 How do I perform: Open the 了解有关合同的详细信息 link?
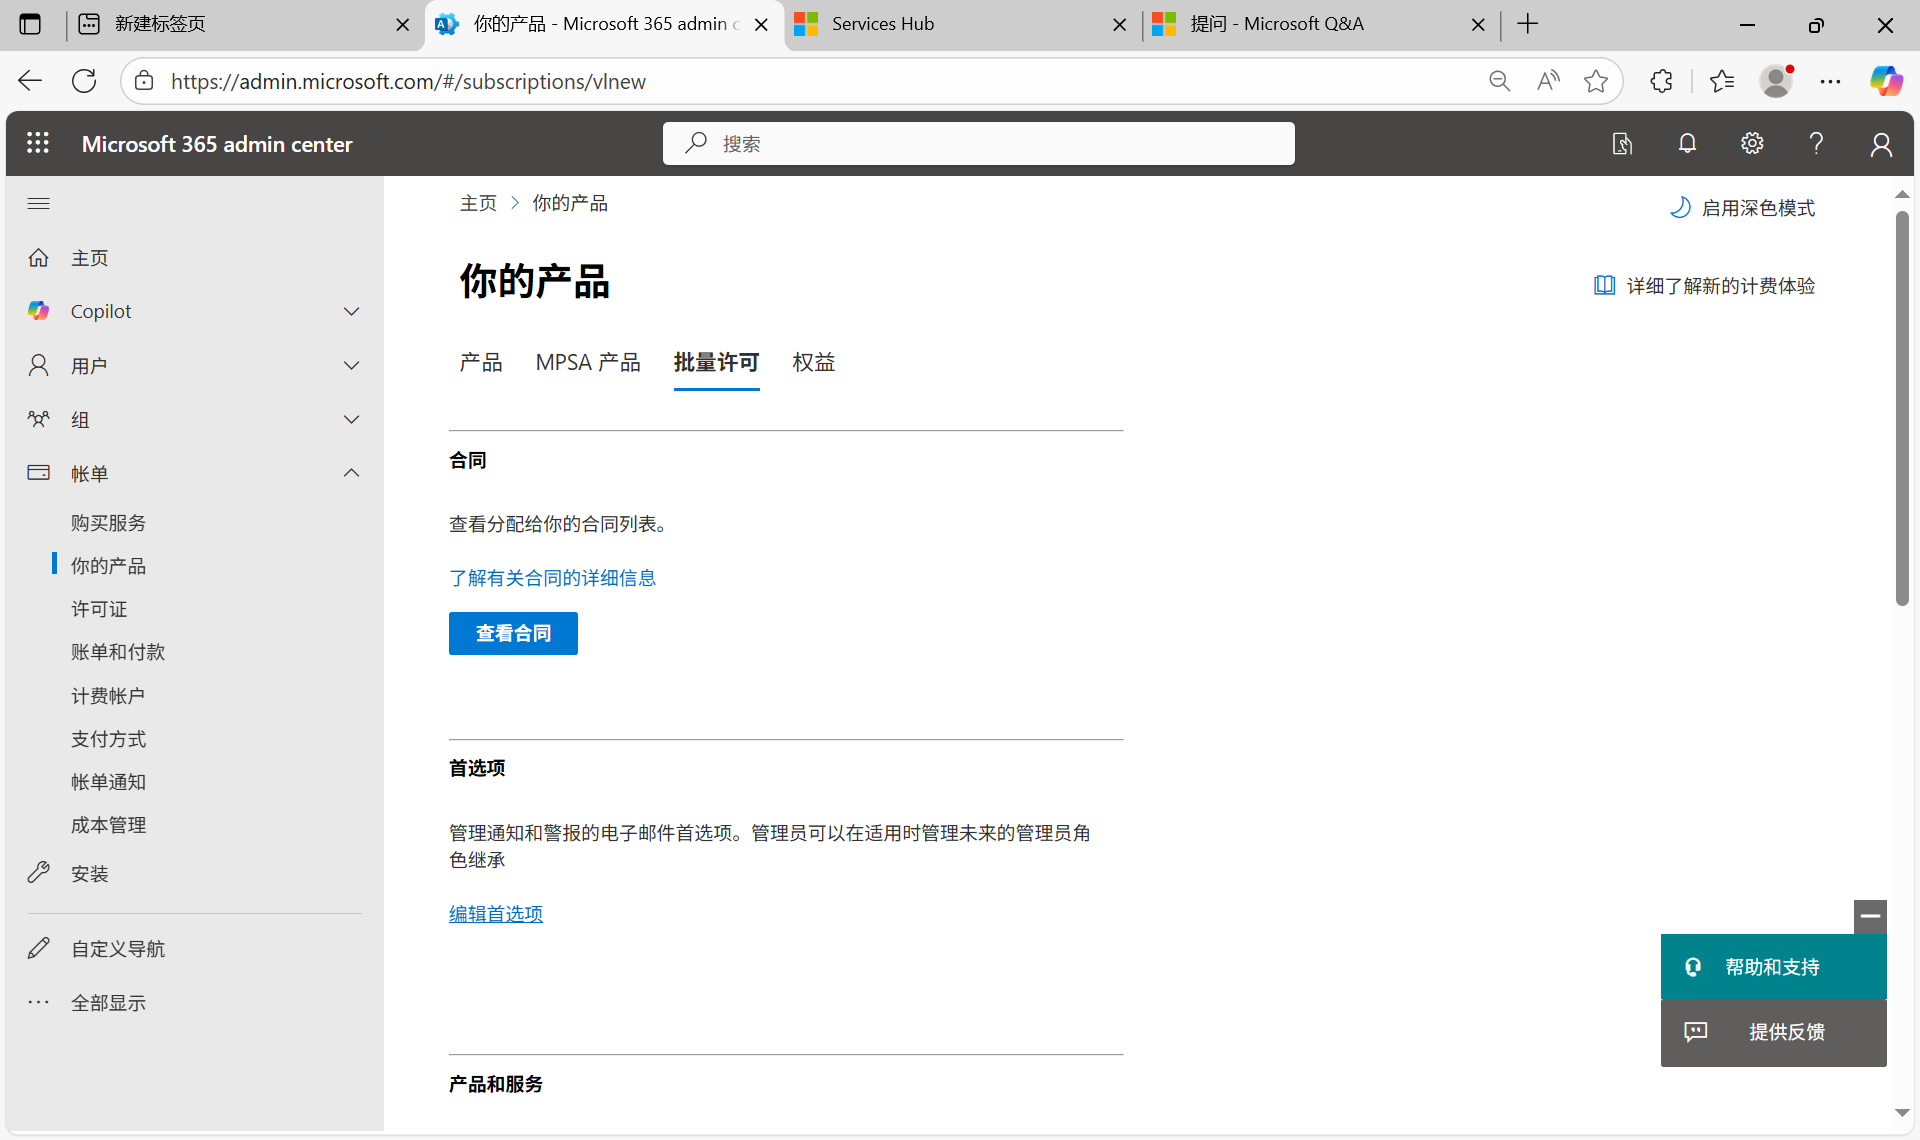point(552,578)
